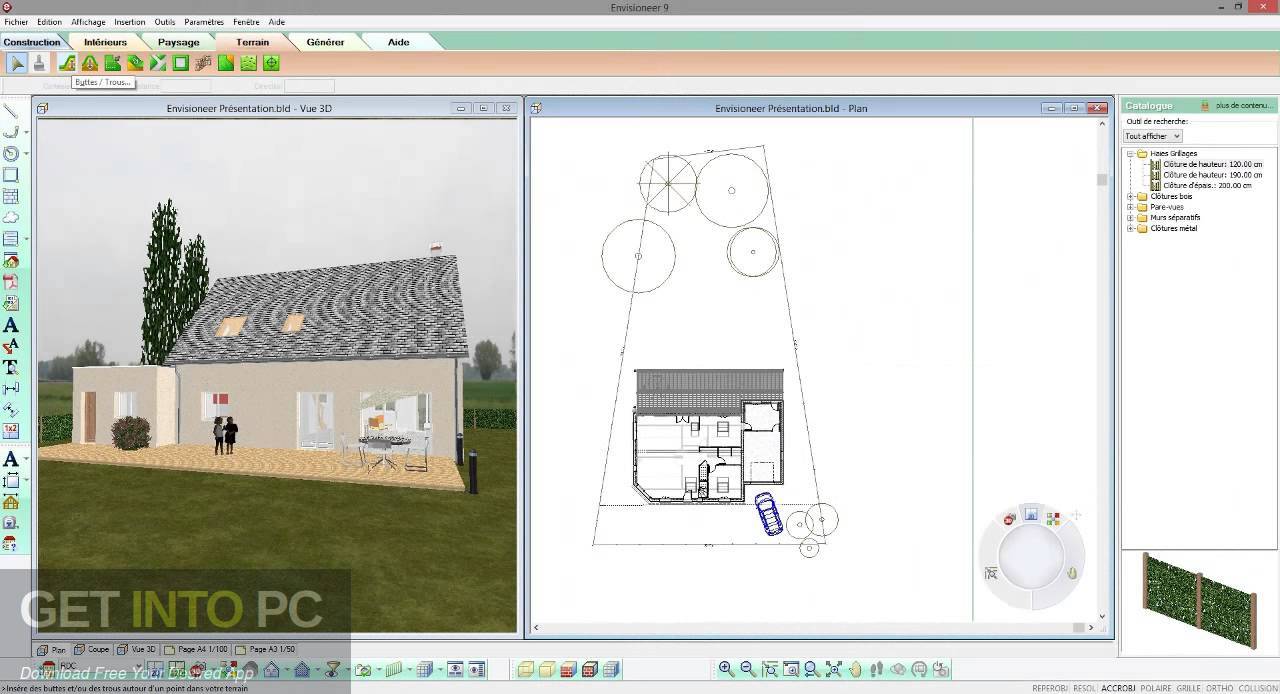Open the Coupe view tab at bottom
The height and width of the screenshot is (694, 1280).
[x=92, y=650]
